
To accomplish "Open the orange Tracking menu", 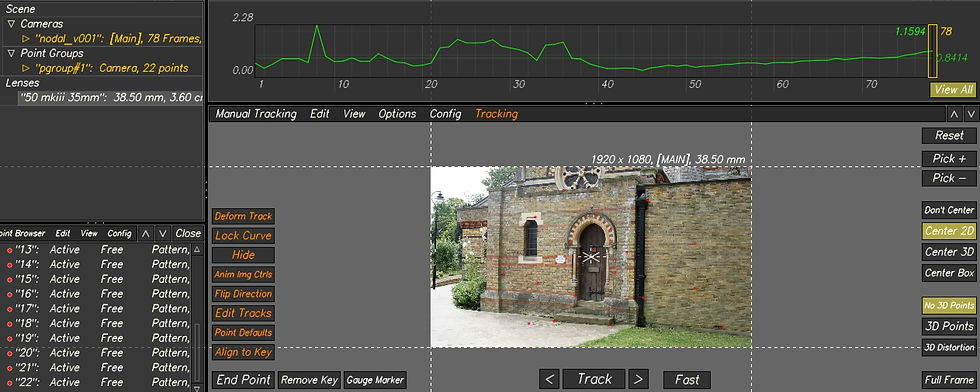I will [x=496, y=114].
